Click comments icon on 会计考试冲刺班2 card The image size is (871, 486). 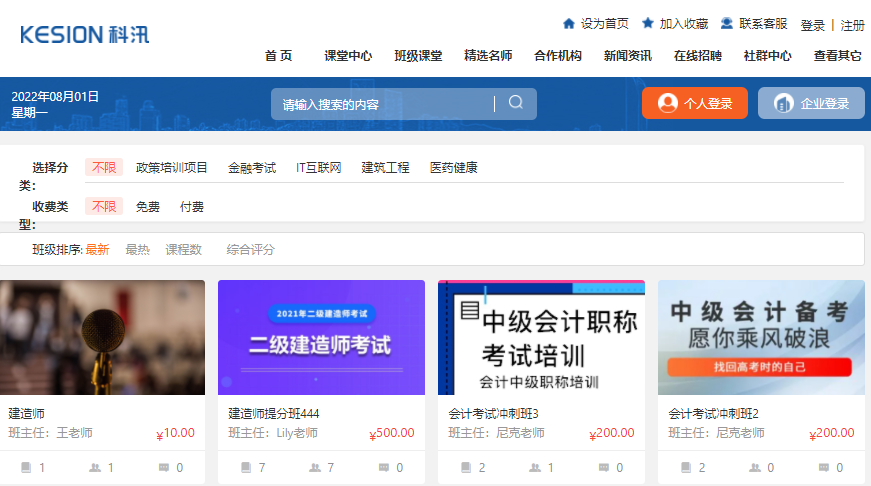tap(824, 468)
